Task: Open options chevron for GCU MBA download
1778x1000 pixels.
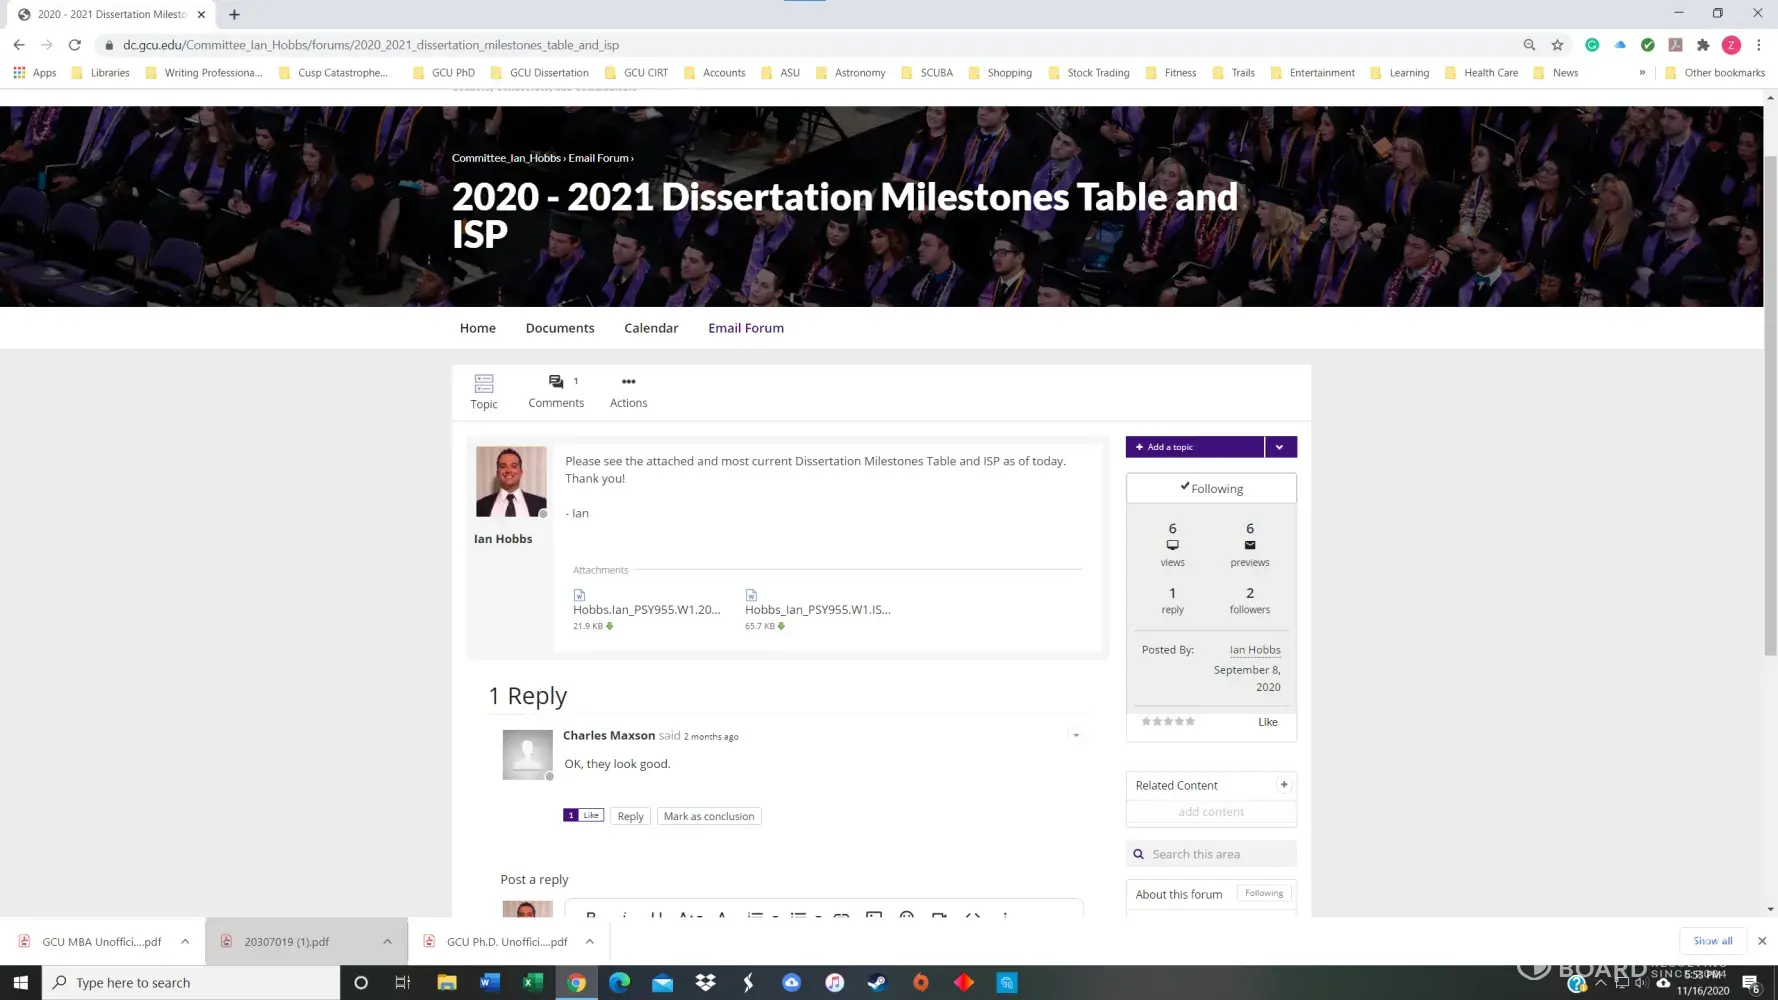Action: (x=185, y=942)
